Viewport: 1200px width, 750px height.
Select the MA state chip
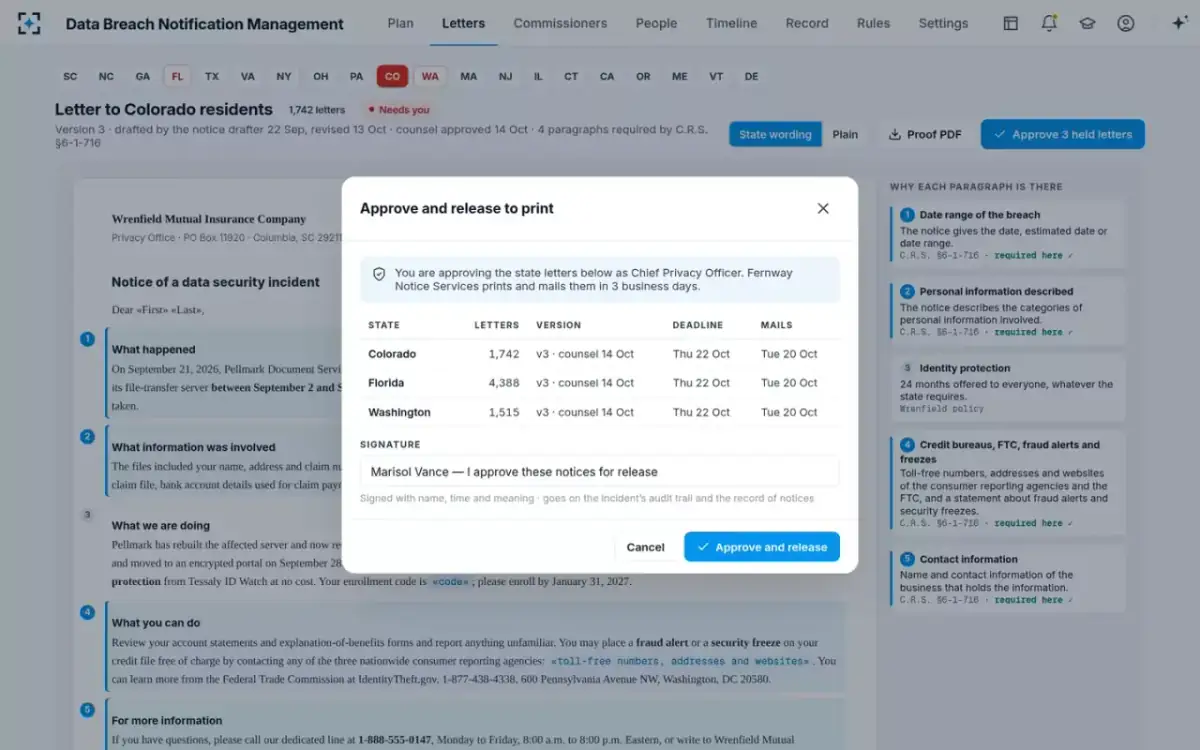(468, 76)
